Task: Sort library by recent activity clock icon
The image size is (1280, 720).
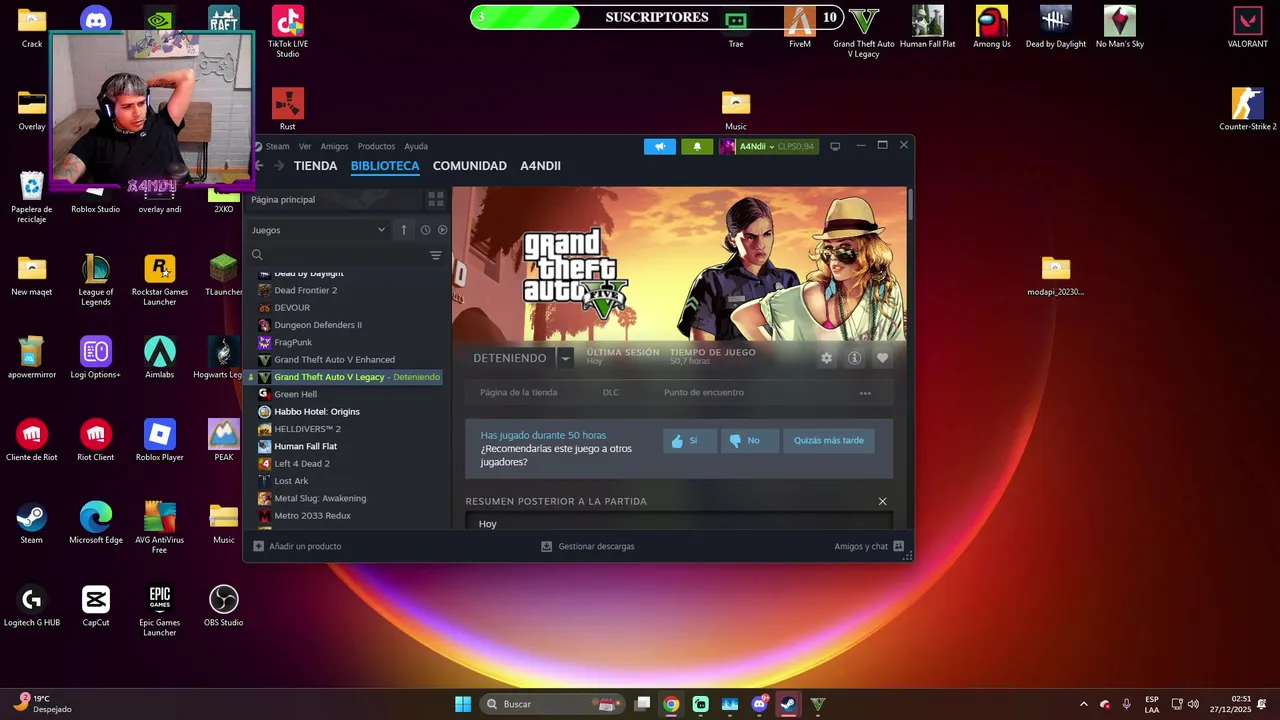Action: pos(425,230)
